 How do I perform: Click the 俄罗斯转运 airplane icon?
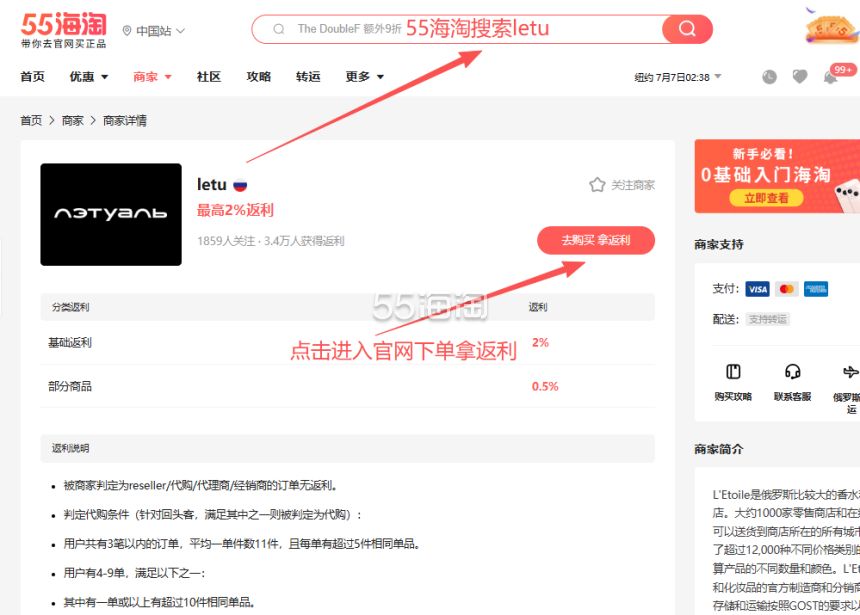[x=850, y=371]
